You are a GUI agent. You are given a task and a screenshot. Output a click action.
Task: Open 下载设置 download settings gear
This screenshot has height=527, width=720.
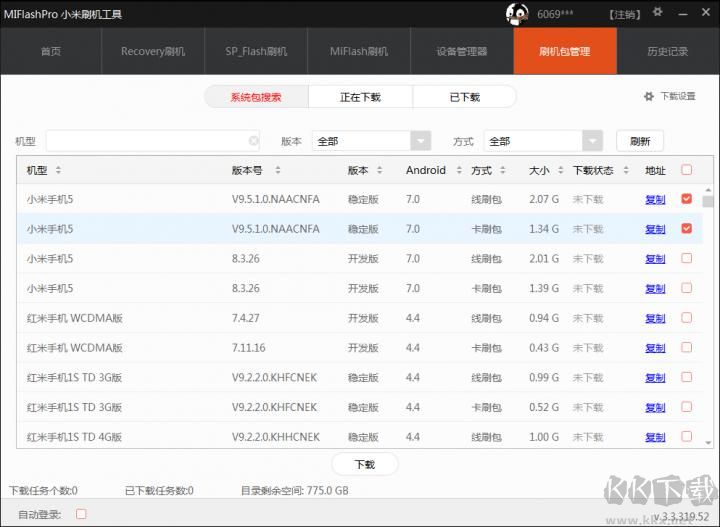[649, 97]
